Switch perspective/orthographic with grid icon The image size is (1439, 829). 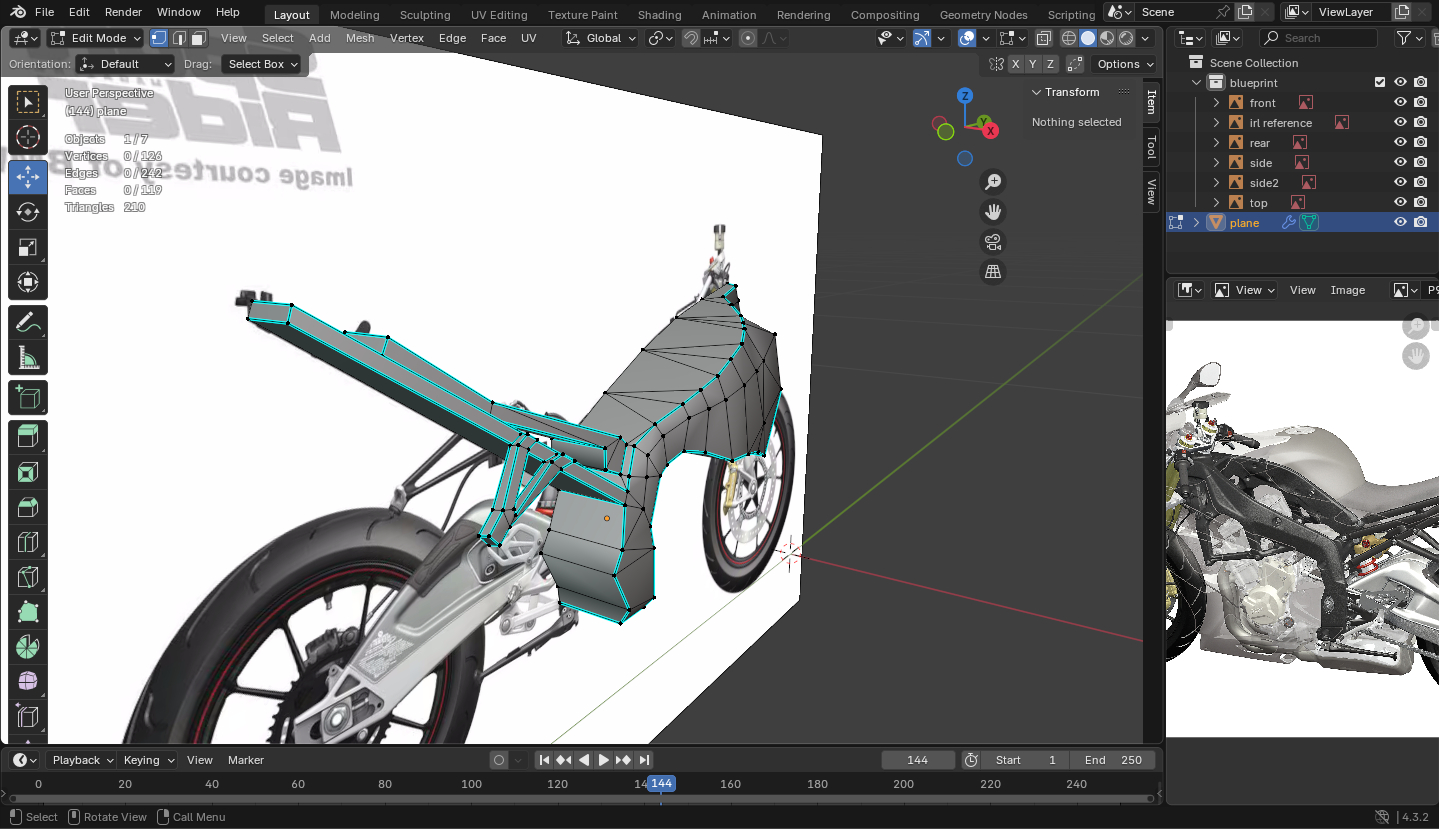pos(993,272)
